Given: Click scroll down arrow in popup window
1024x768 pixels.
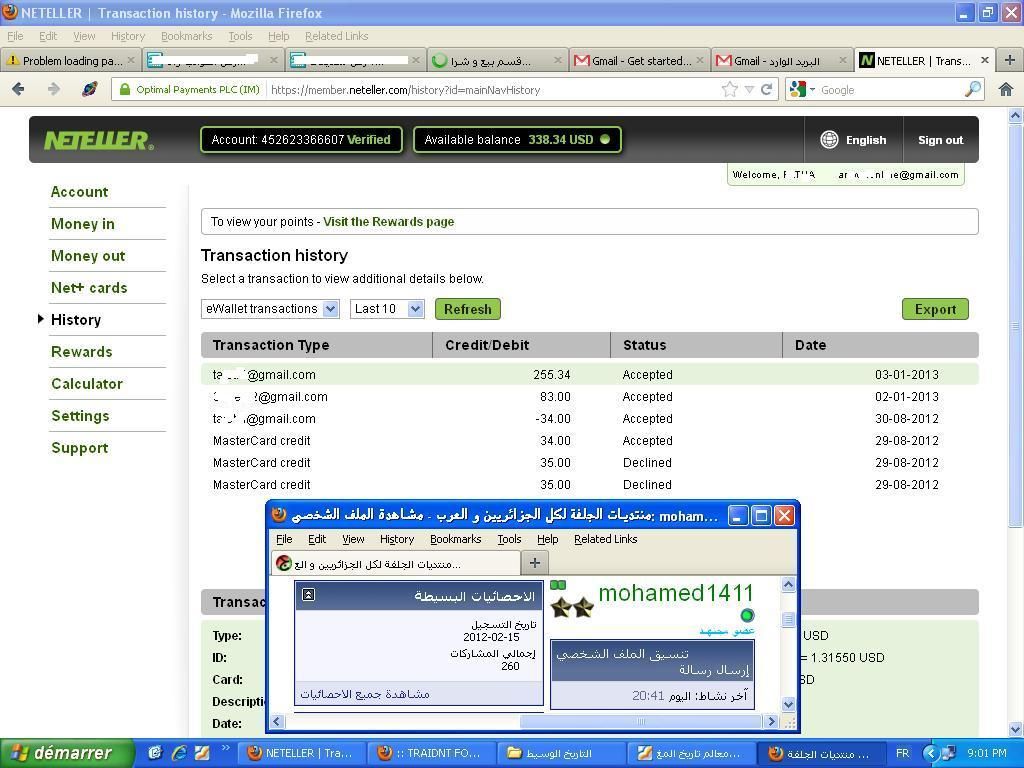Looking at the screenshot, I should 788,705.
